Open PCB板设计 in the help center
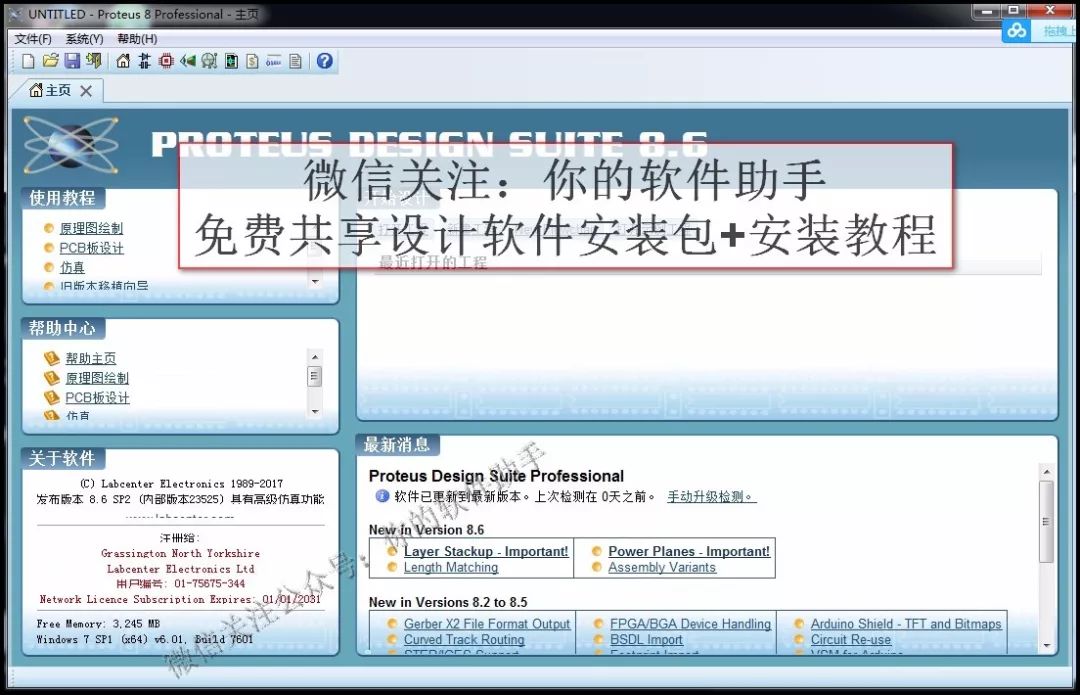This screenshot has width=1080, height=695. pos(96,397)
